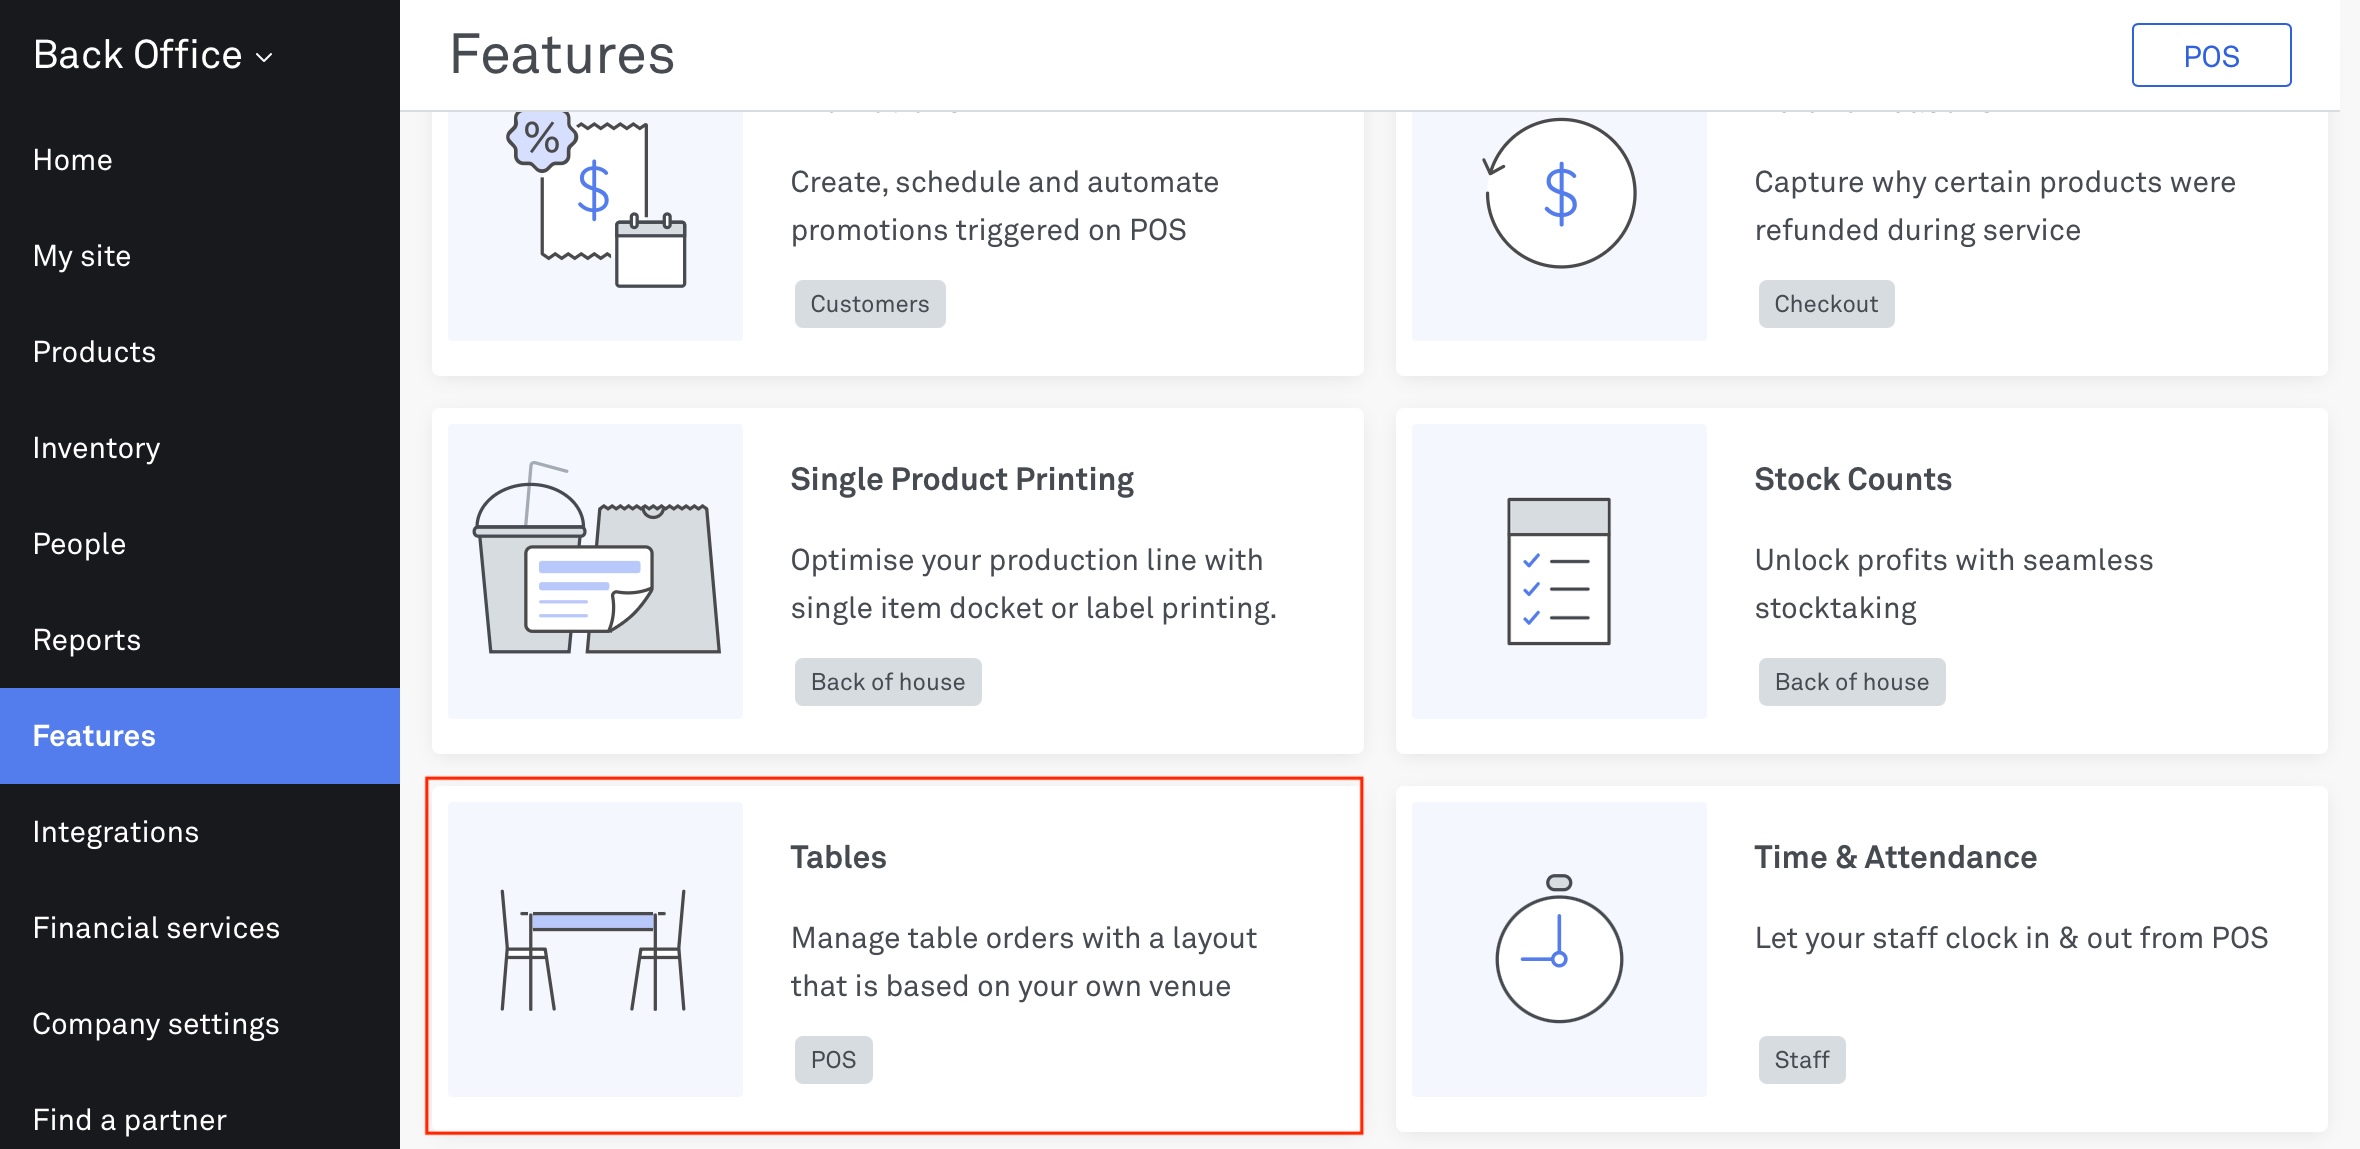Screen dimensions: 2360x1149
Task: Click the 'Create, schedule and automate promotions' description
Action: (x=1004, y=206)
